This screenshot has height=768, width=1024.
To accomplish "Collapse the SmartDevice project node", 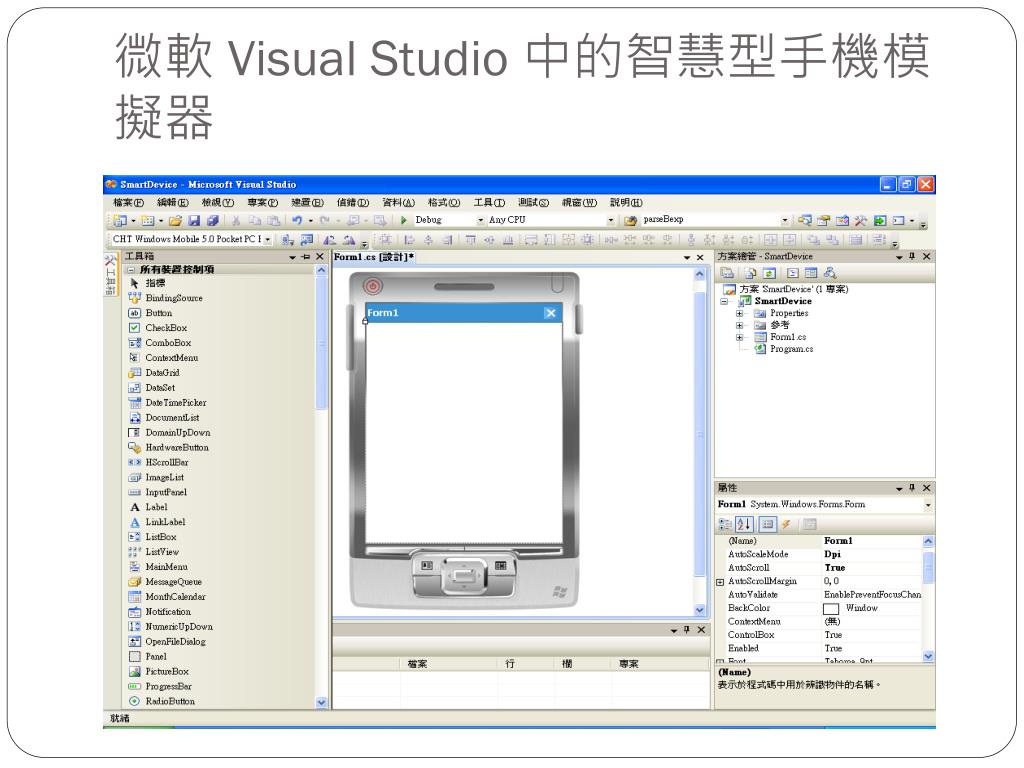I will click(x=724, y=301).
